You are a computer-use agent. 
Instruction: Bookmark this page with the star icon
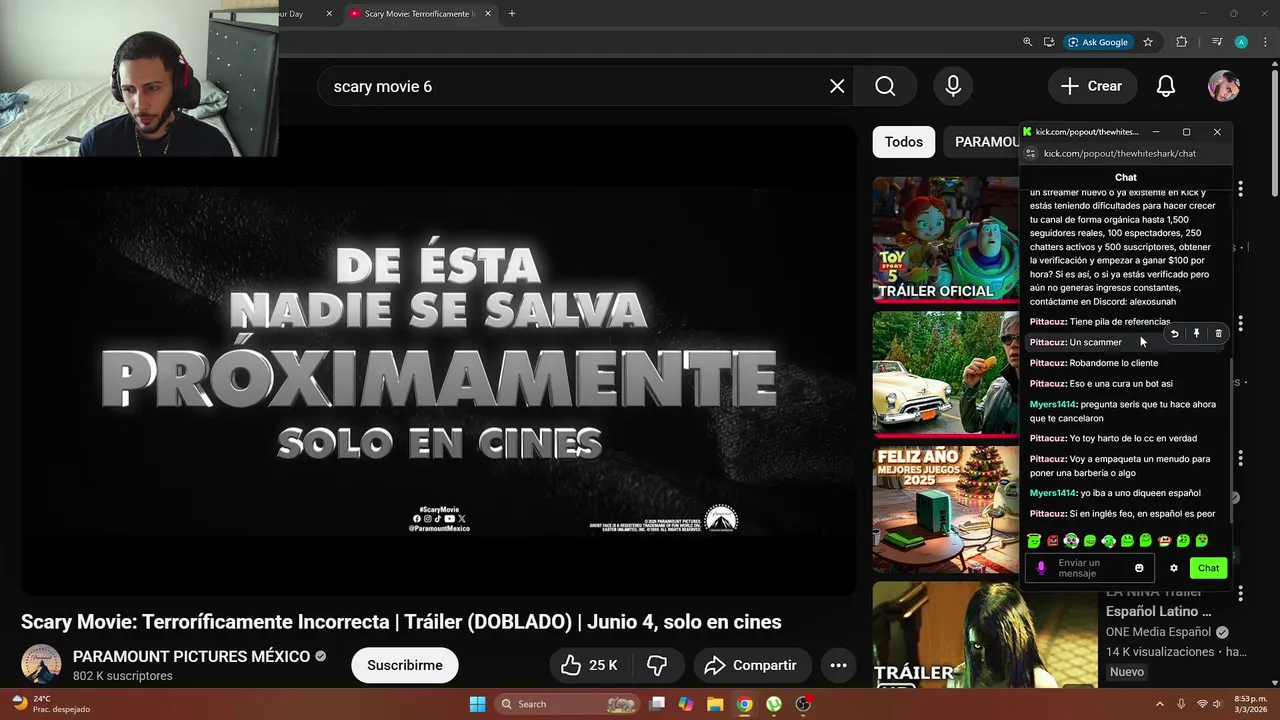1148,42
